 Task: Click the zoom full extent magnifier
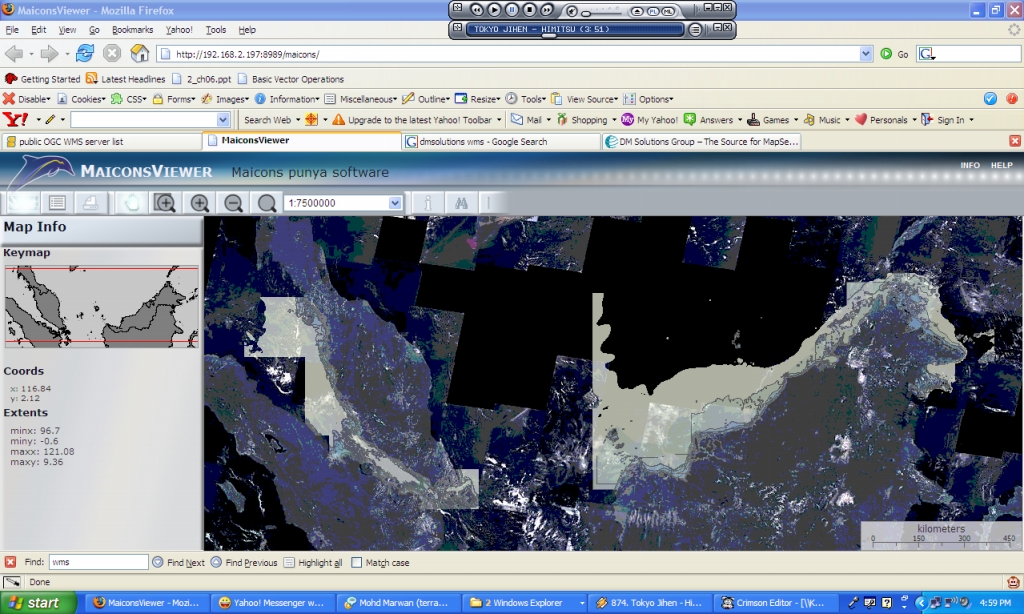tap(266, 203)
